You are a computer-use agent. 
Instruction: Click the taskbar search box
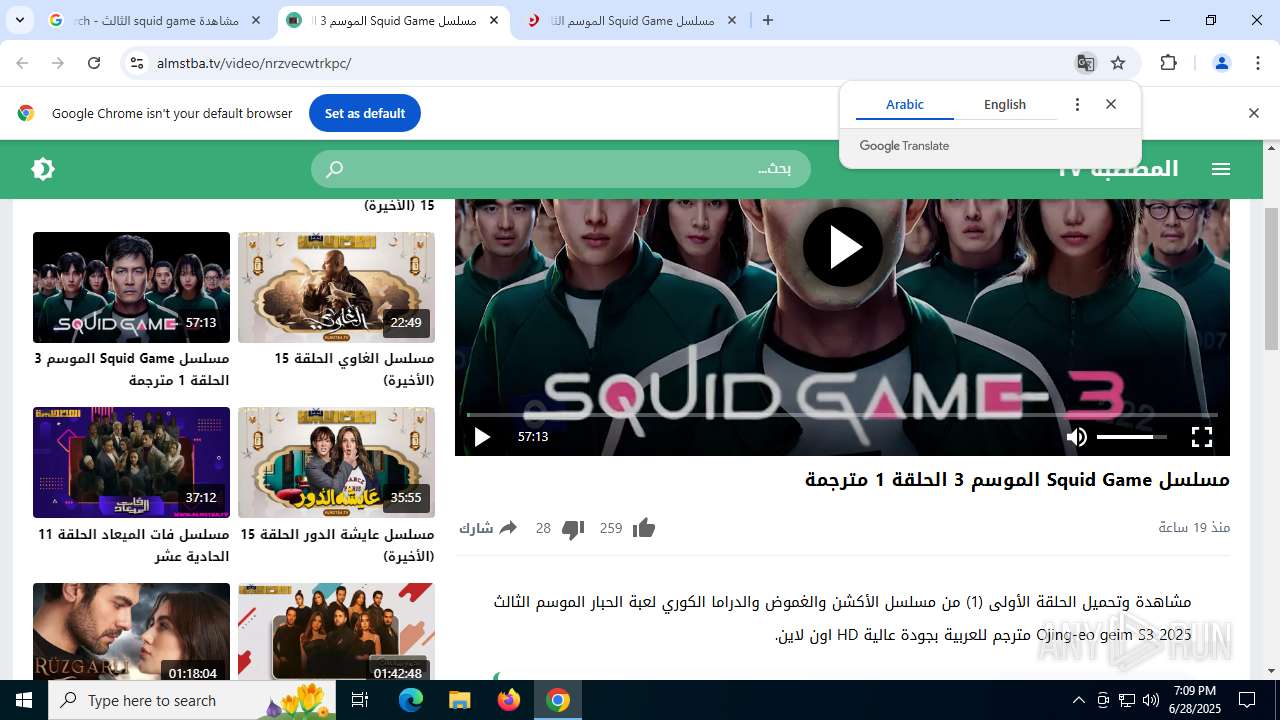[x=193, y=700]
